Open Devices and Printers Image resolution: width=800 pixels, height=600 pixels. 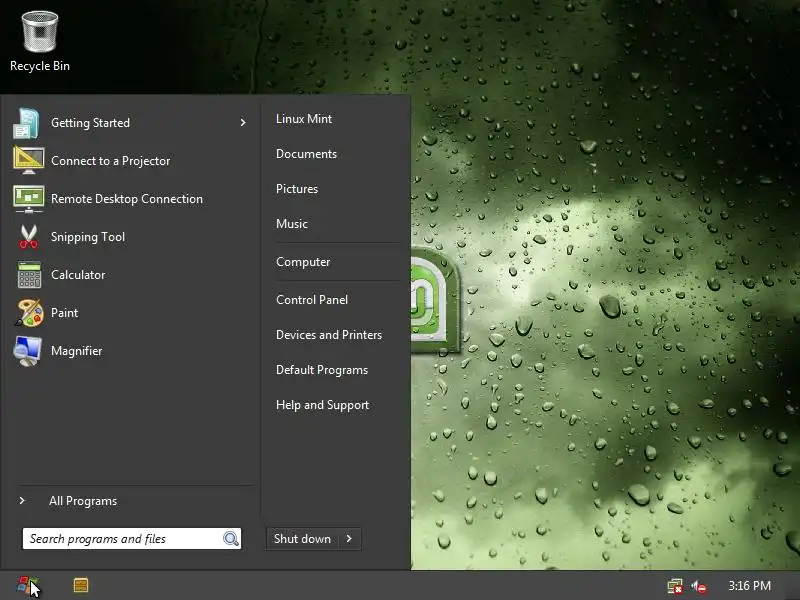pyautogui.click(x=329, y=335)
